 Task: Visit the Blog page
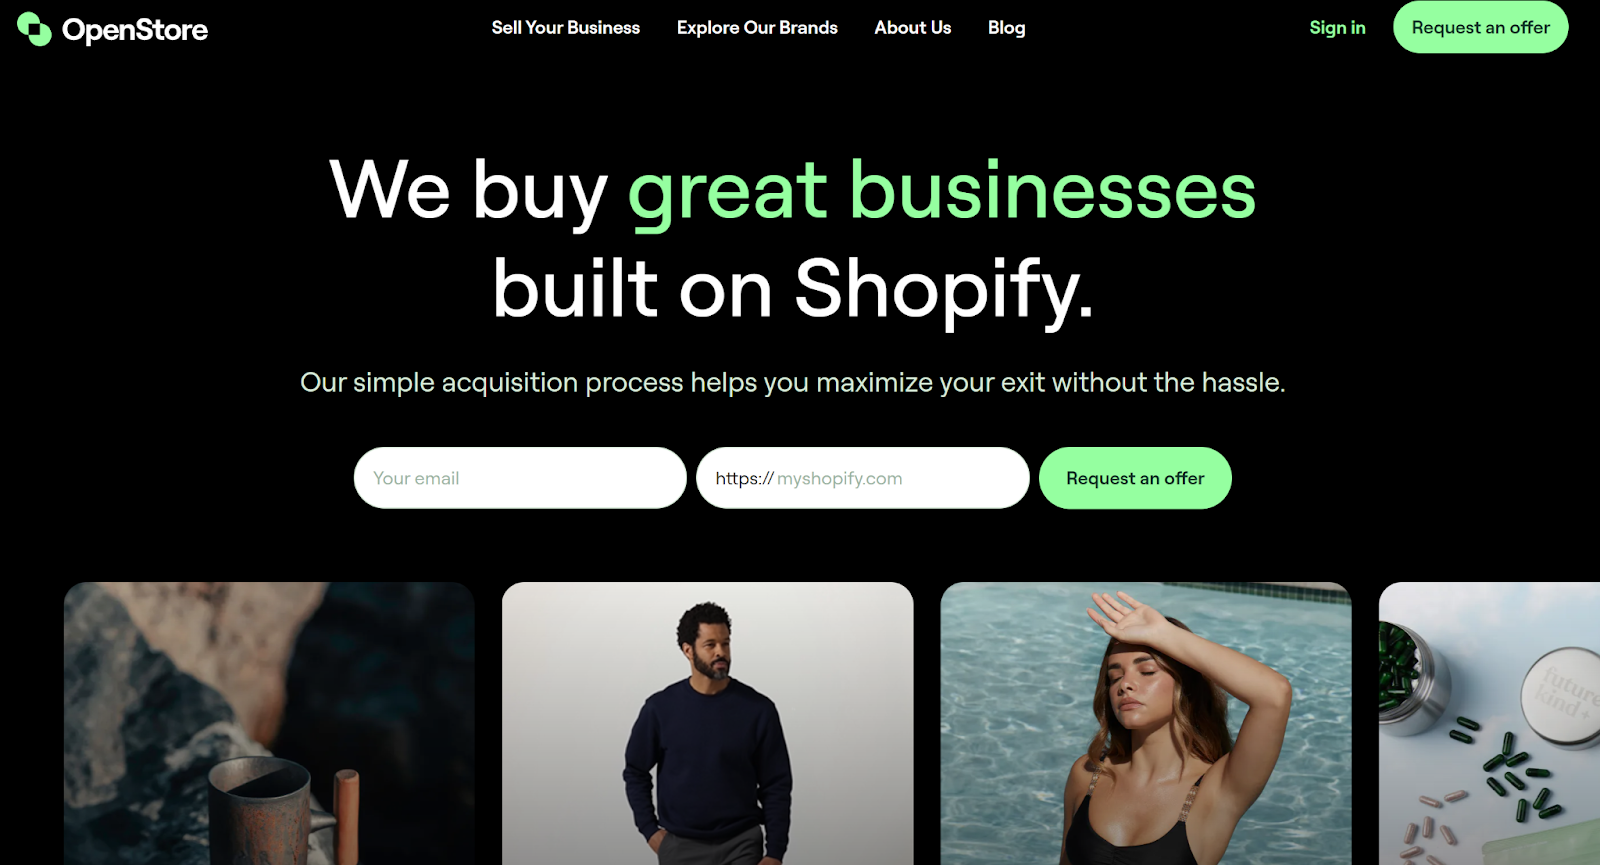pyautogui.click(x=1006, y=28)
